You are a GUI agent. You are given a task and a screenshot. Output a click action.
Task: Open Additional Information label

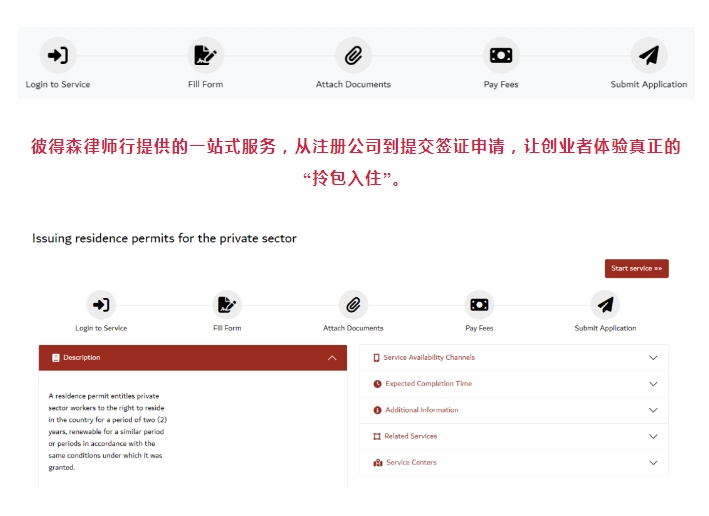click(x=422, y=410)
